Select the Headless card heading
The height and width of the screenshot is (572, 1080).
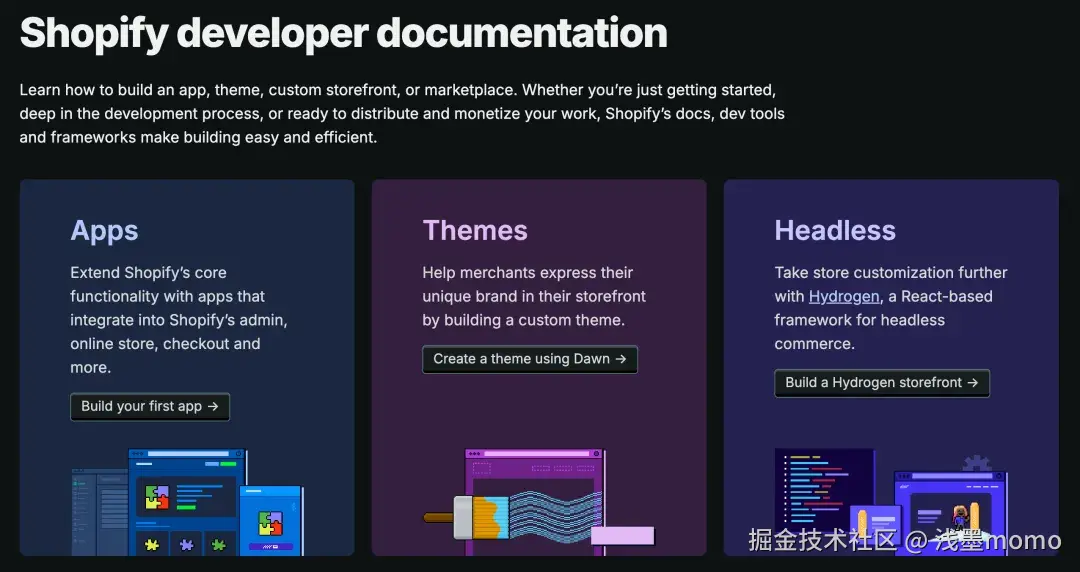(835, 230)
